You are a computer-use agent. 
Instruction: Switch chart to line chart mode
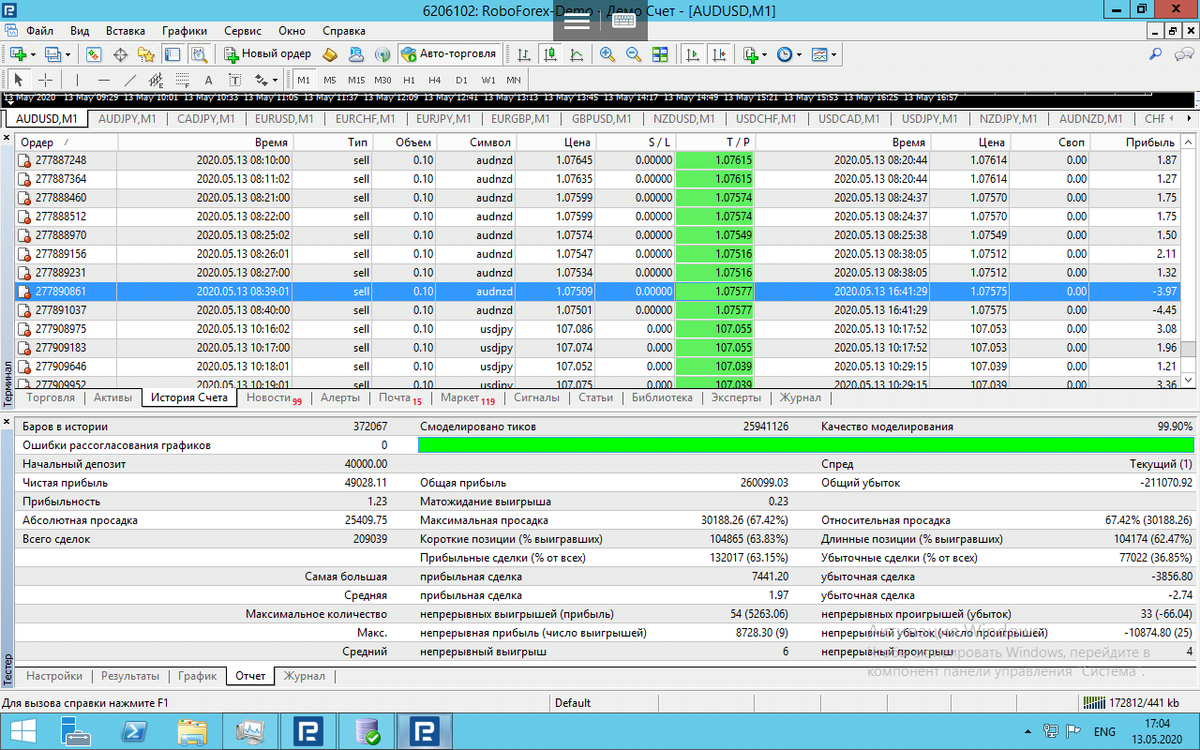[x=576, y=54]
